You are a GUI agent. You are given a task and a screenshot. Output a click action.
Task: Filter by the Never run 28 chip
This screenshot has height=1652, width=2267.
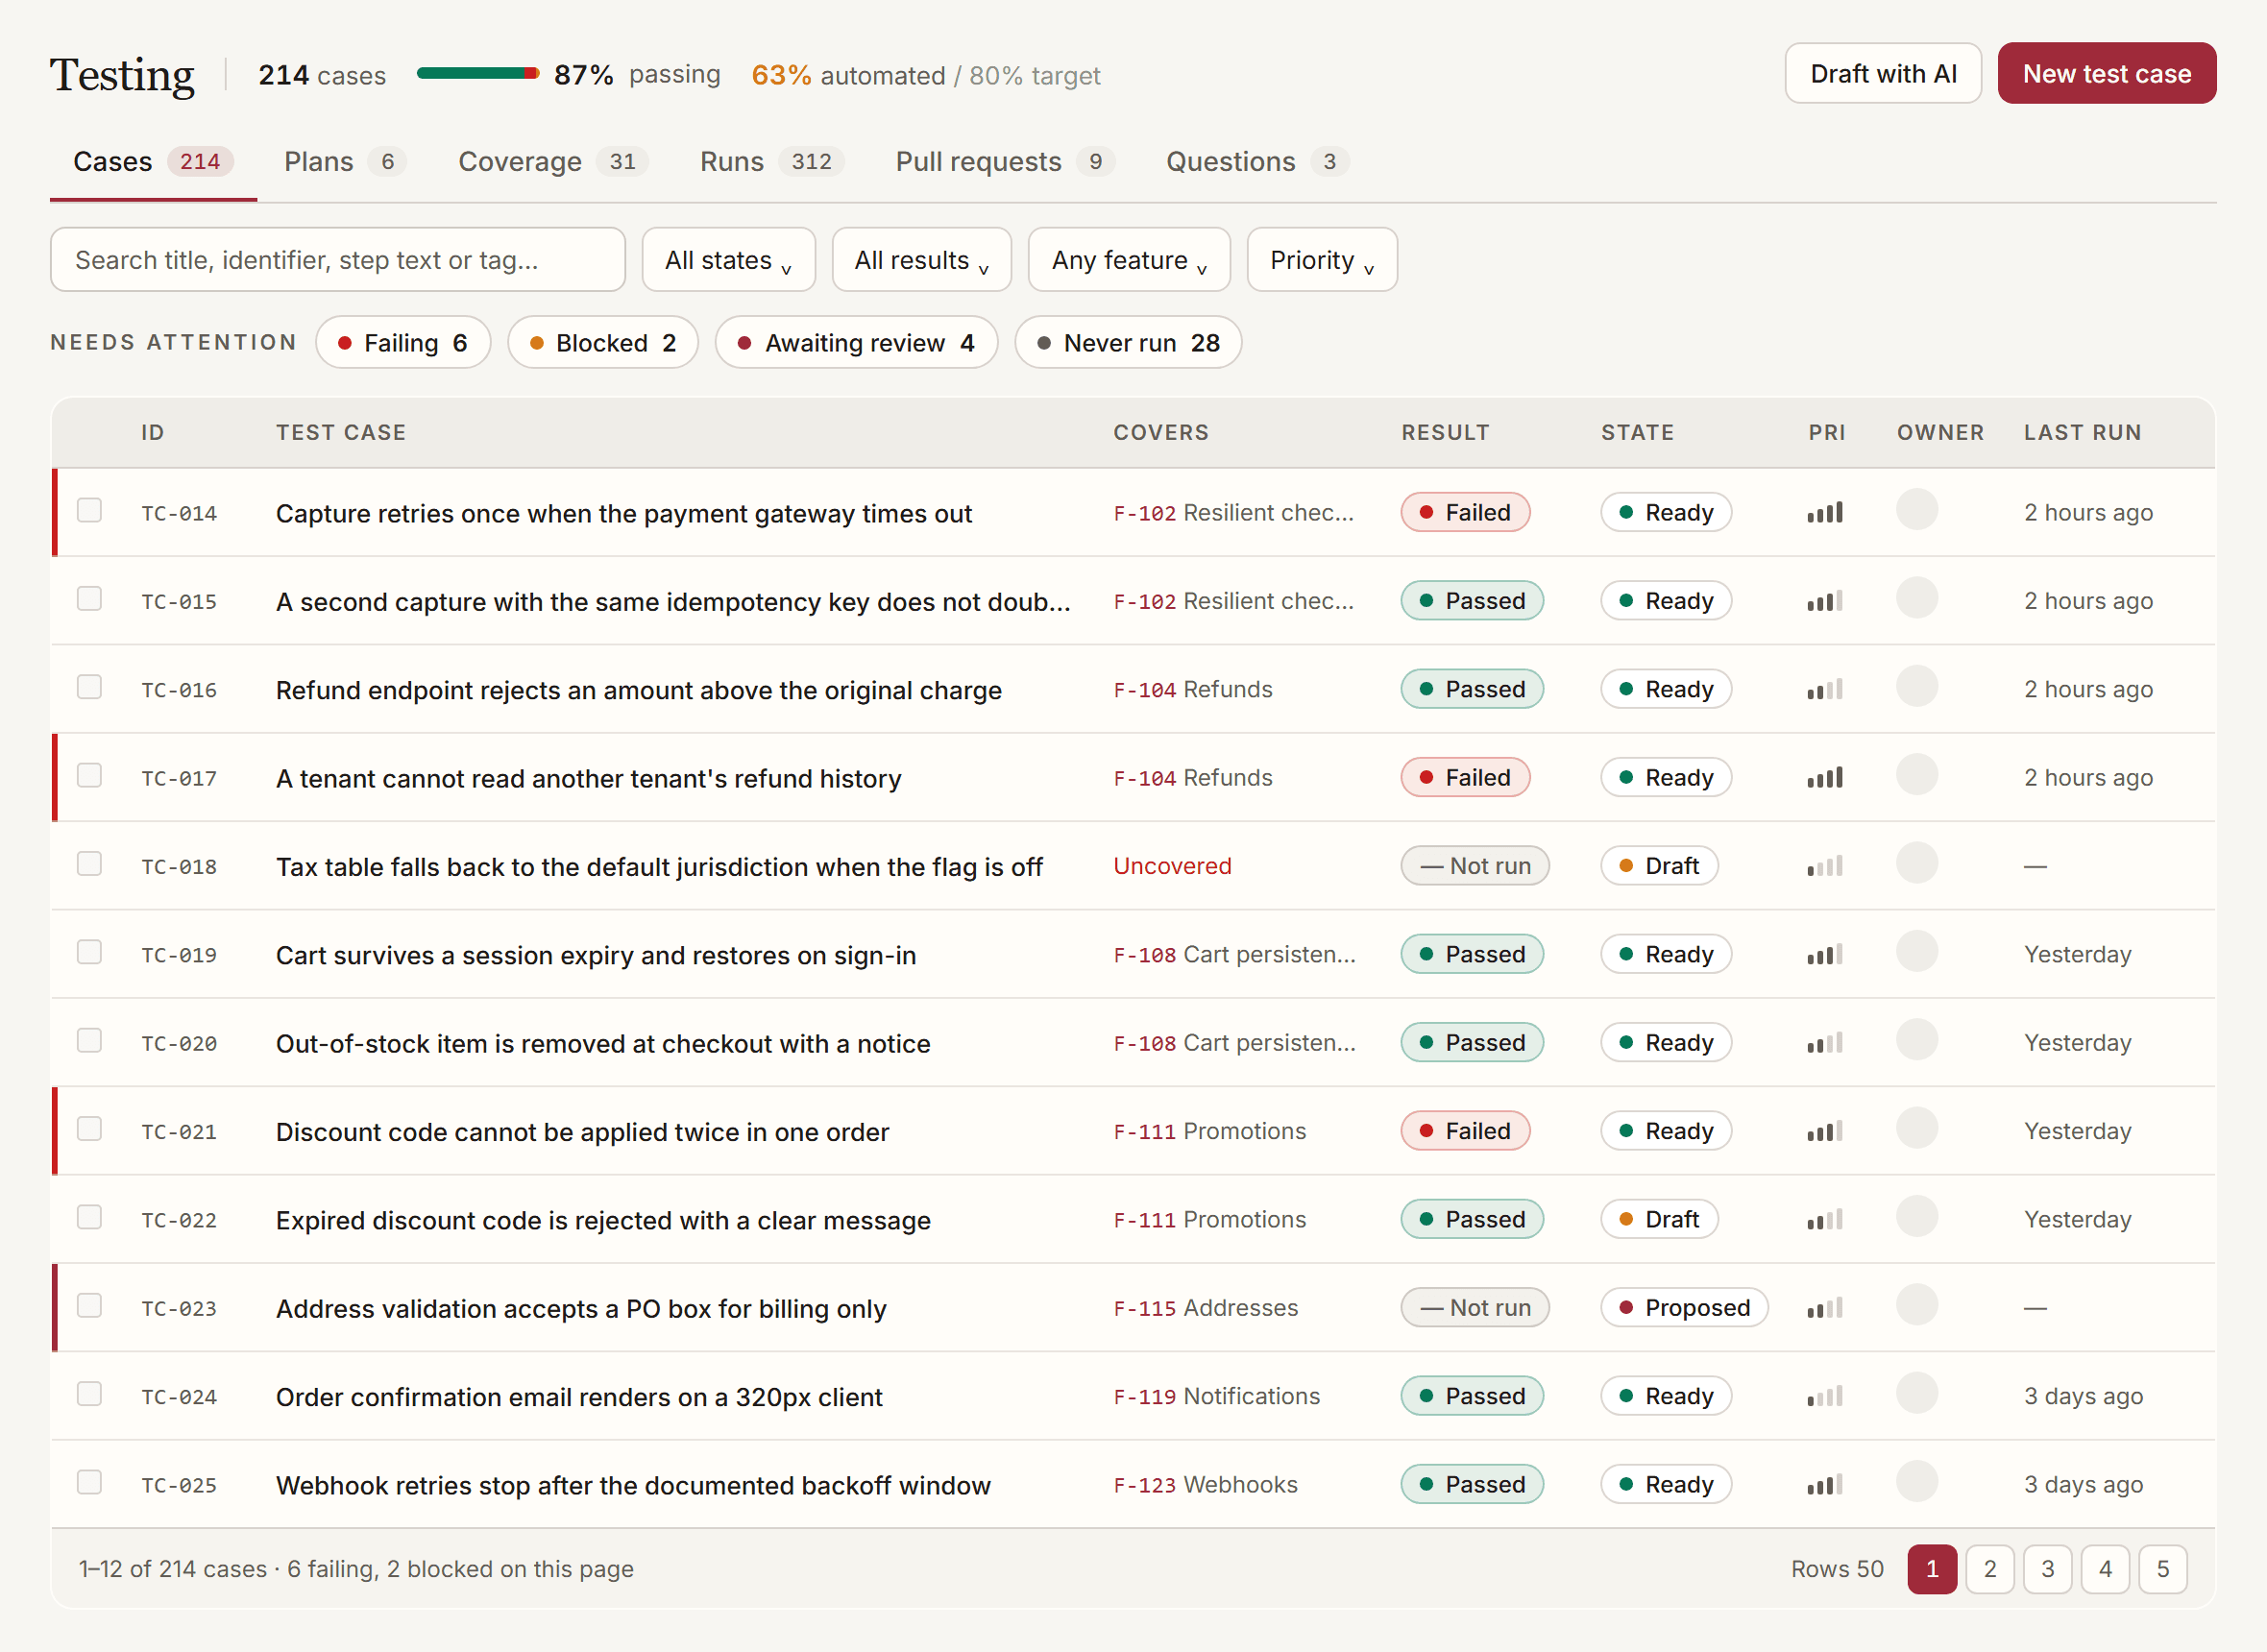click(x=1128, y=343)
